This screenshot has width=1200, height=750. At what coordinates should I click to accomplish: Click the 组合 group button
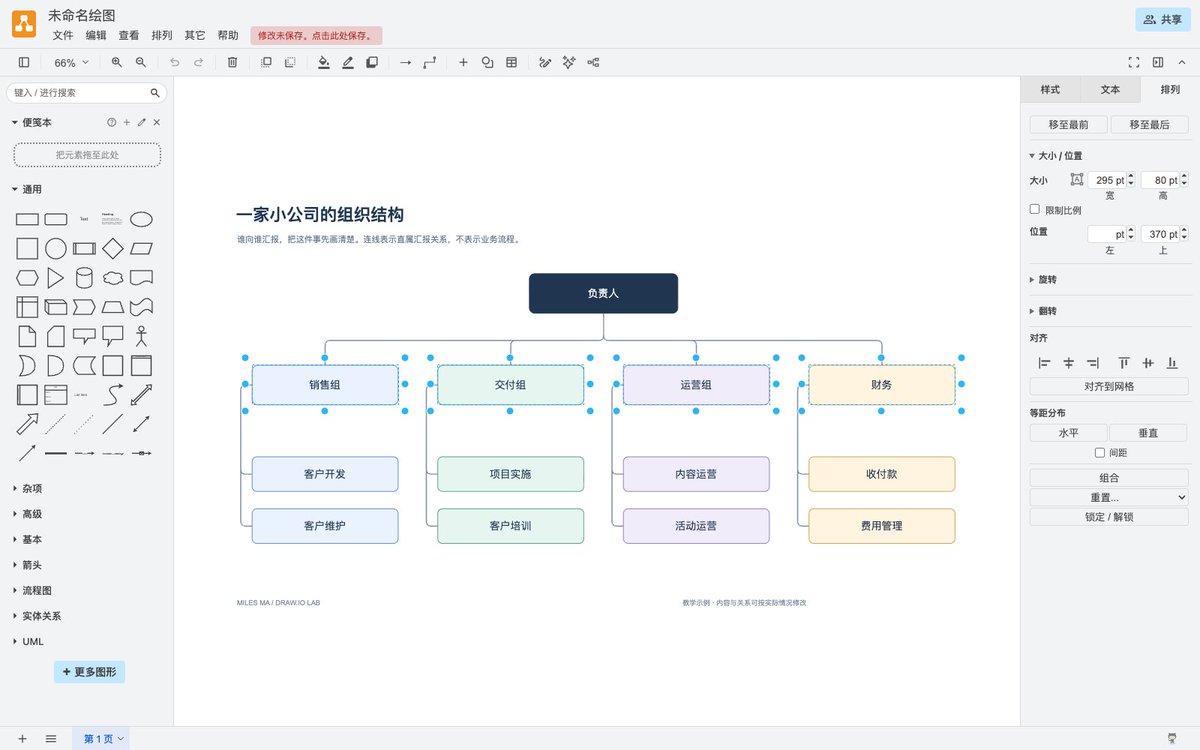(1109, 478)
